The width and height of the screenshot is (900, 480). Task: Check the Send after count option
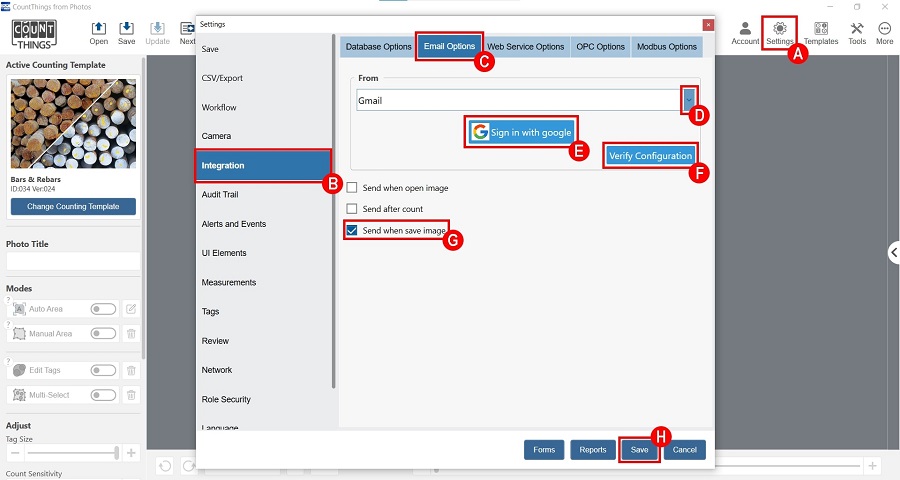pyautogui.click(x=352, y=209)
